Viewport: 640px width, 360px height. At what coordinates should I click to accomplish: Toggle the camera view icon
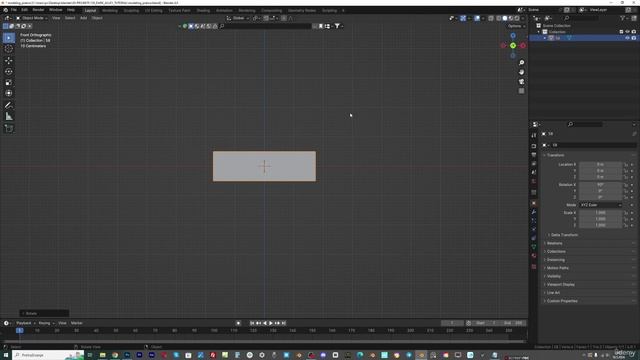click(521, 82)
